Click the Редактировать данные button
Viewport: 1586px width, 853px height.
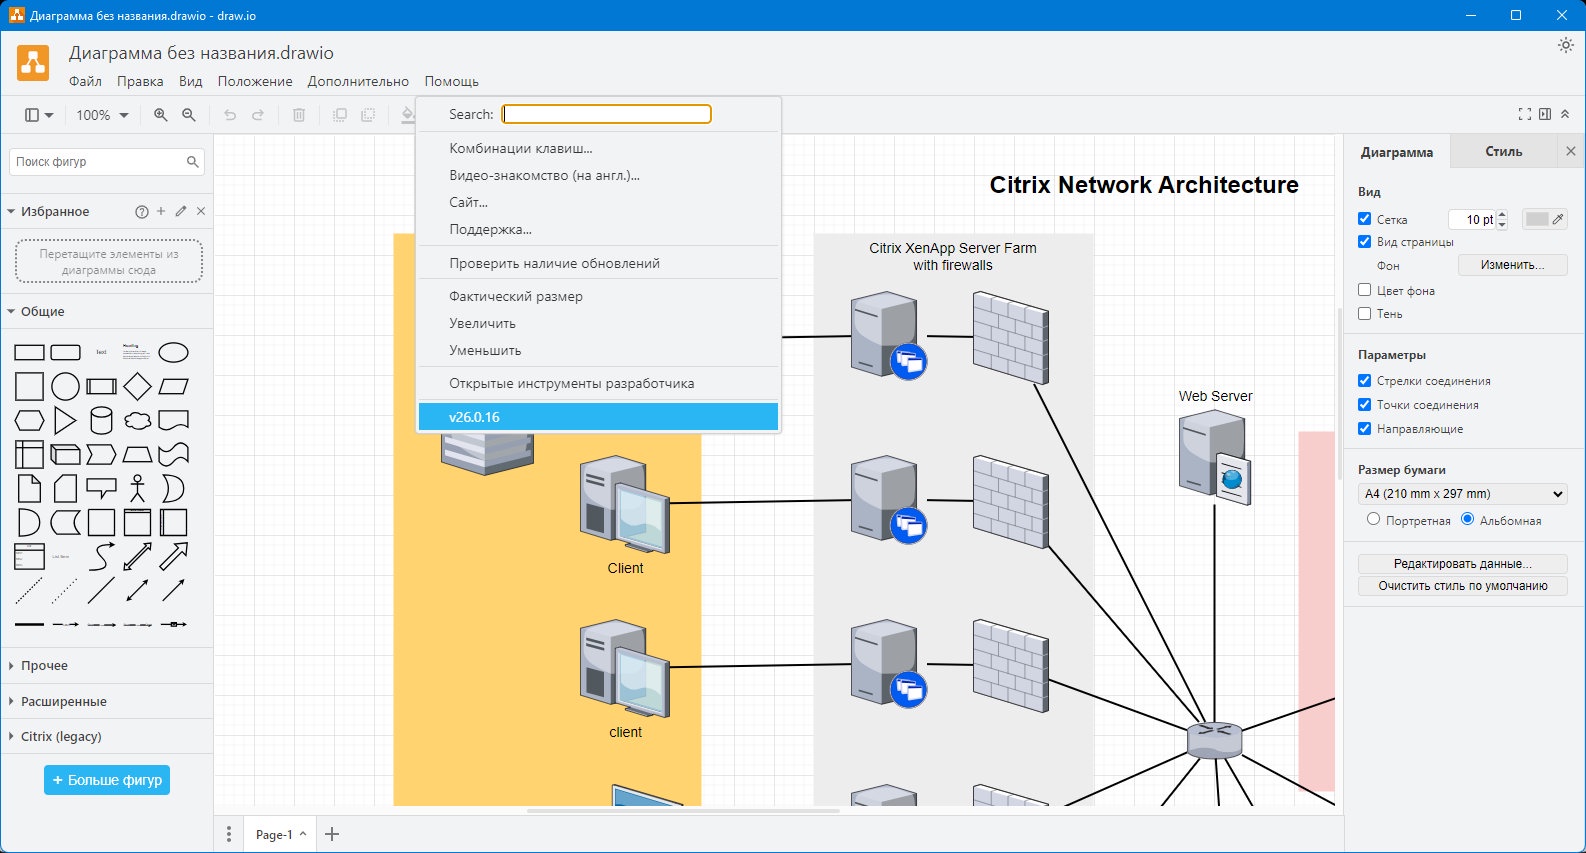click(1462, 563)
